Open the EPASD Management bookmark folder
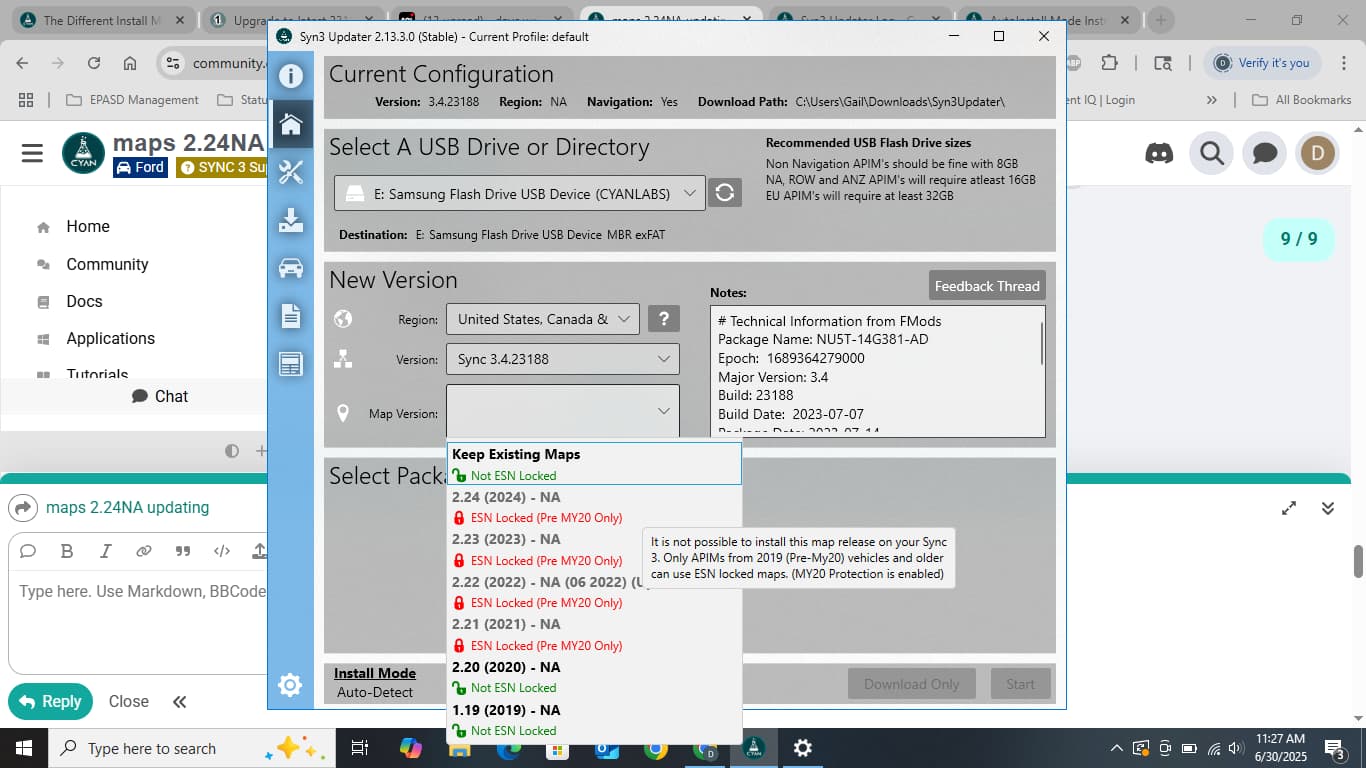The width and height of the screenshot is (1366, 768). 133,100
